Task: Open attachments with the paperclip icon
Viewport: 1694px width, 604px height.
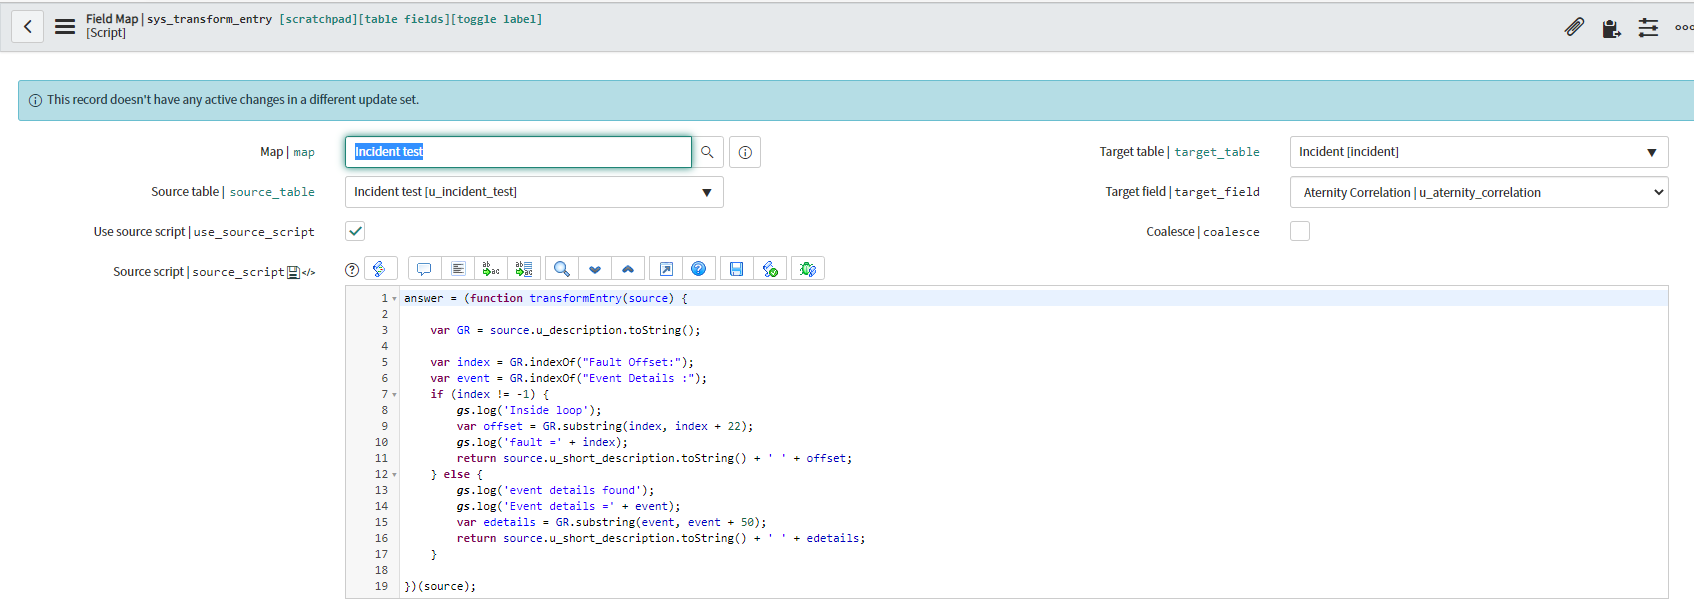Action: 1574,27
